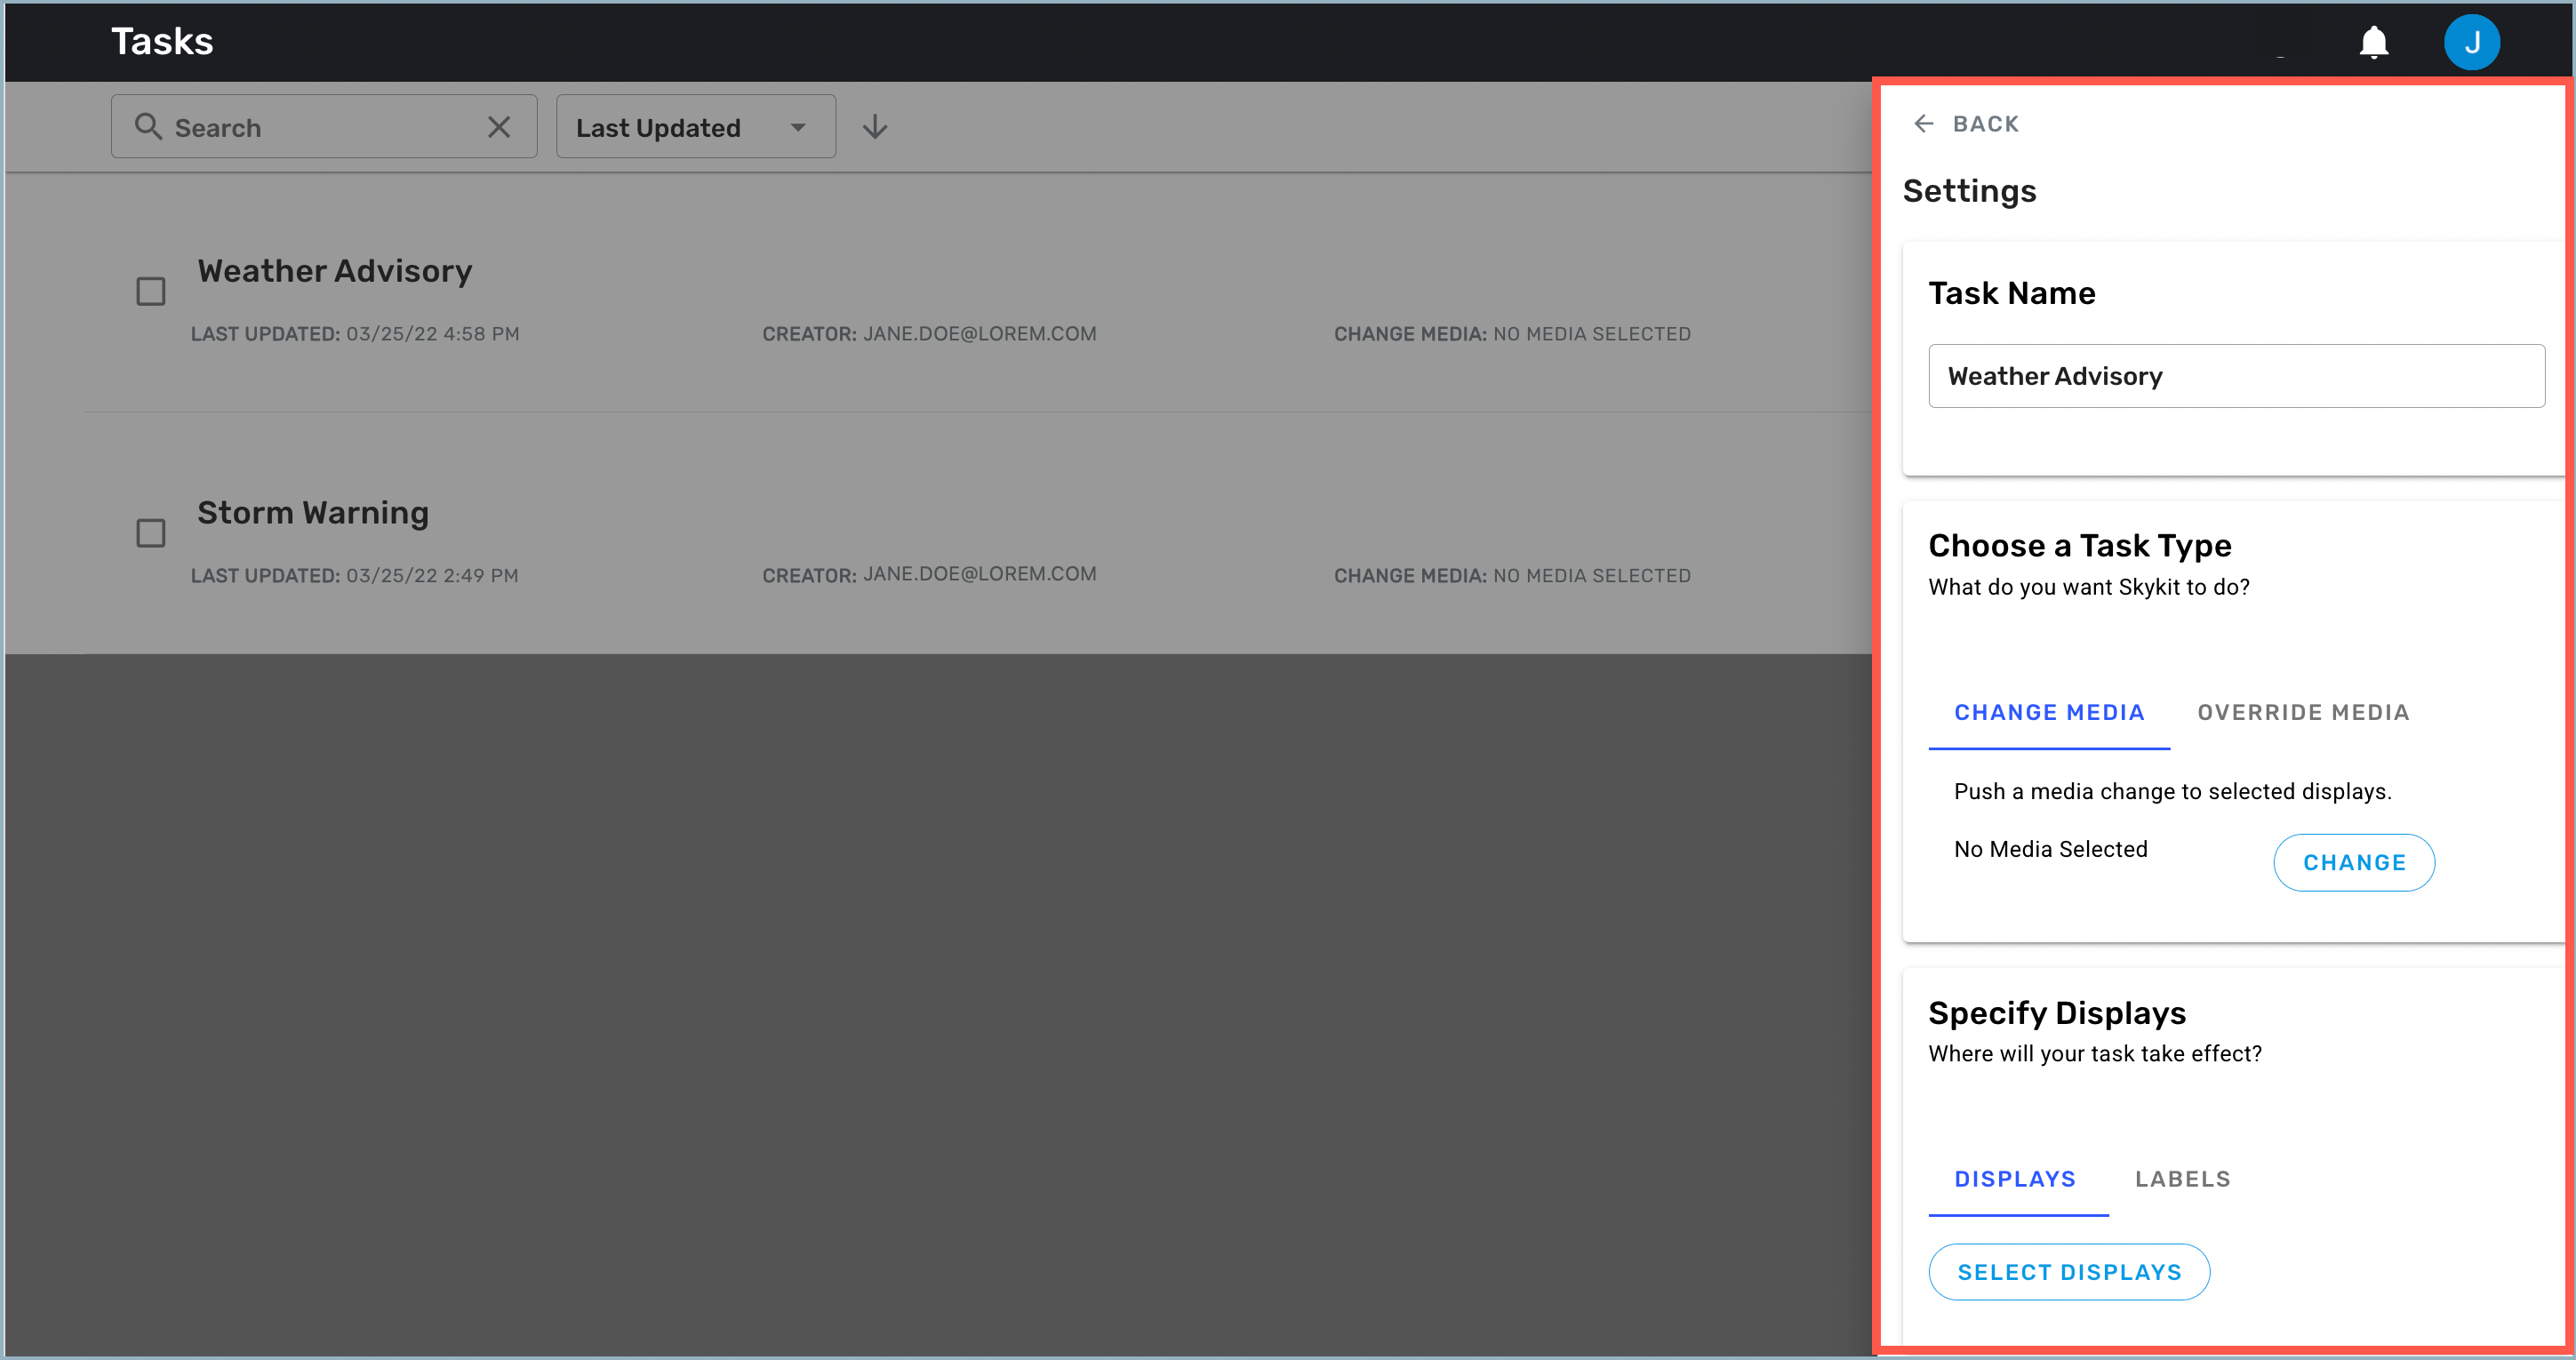
Task: Open the Last Updated sort dropdown
Action: 696,126
